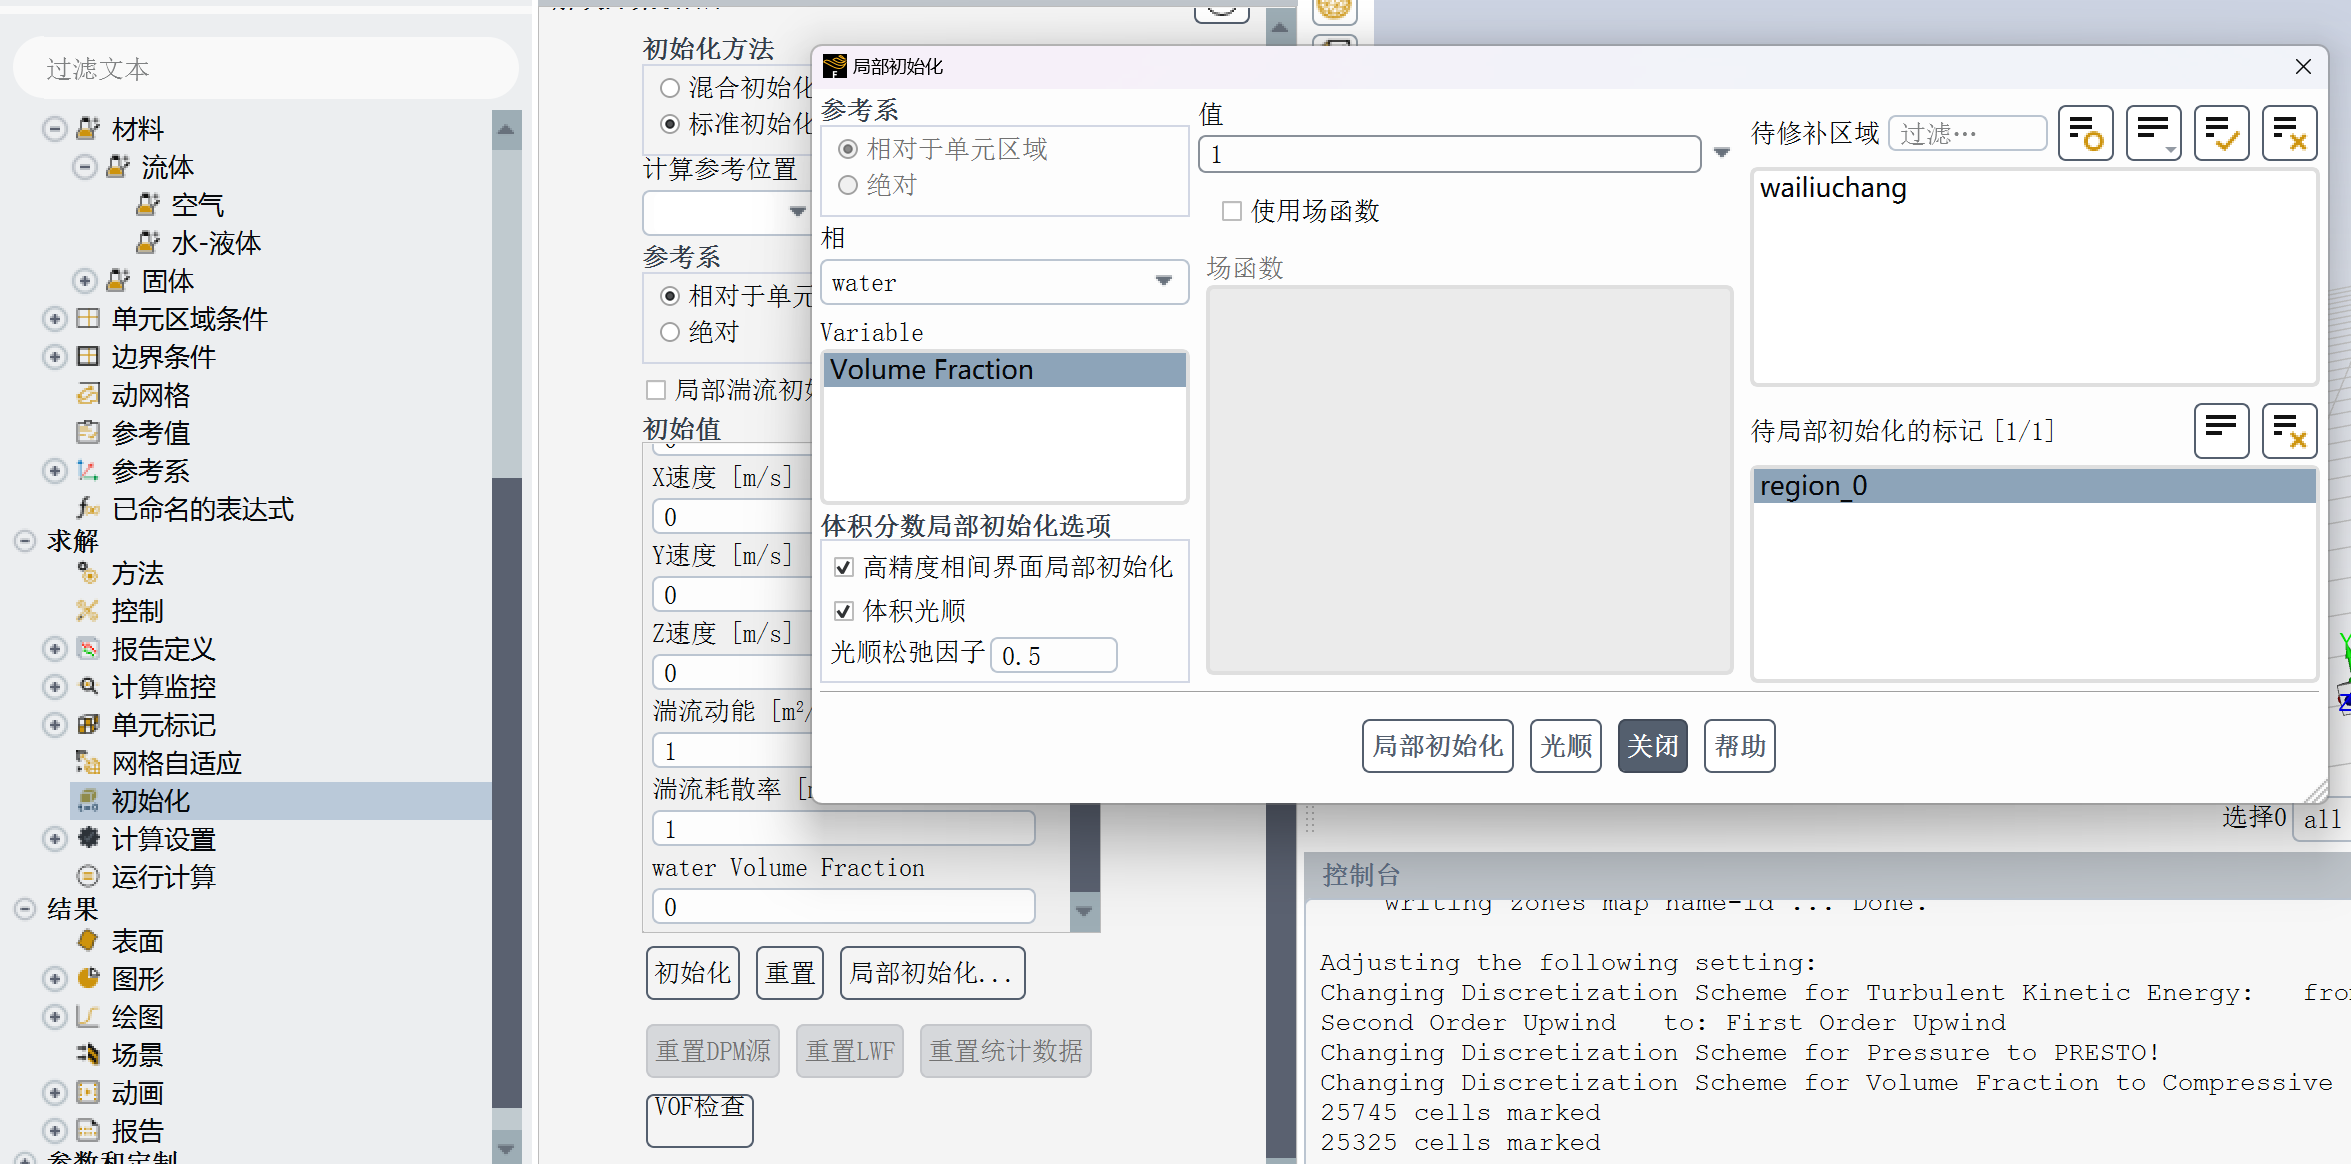The height and width of the screenshot is (1164, 2351).
Task: Click the 光顺松弛因子 input field
Action: [x=1054, y=656]
